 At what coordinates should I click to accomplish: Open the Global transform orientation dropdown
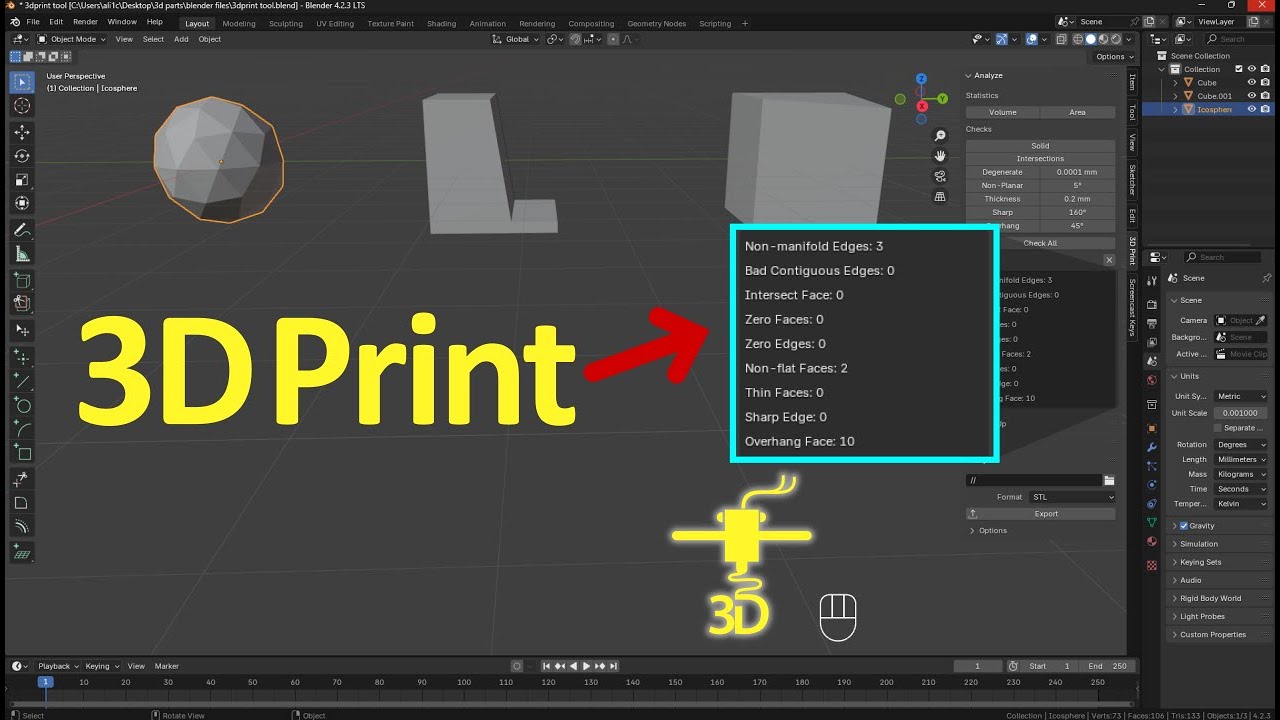point(516,39)
